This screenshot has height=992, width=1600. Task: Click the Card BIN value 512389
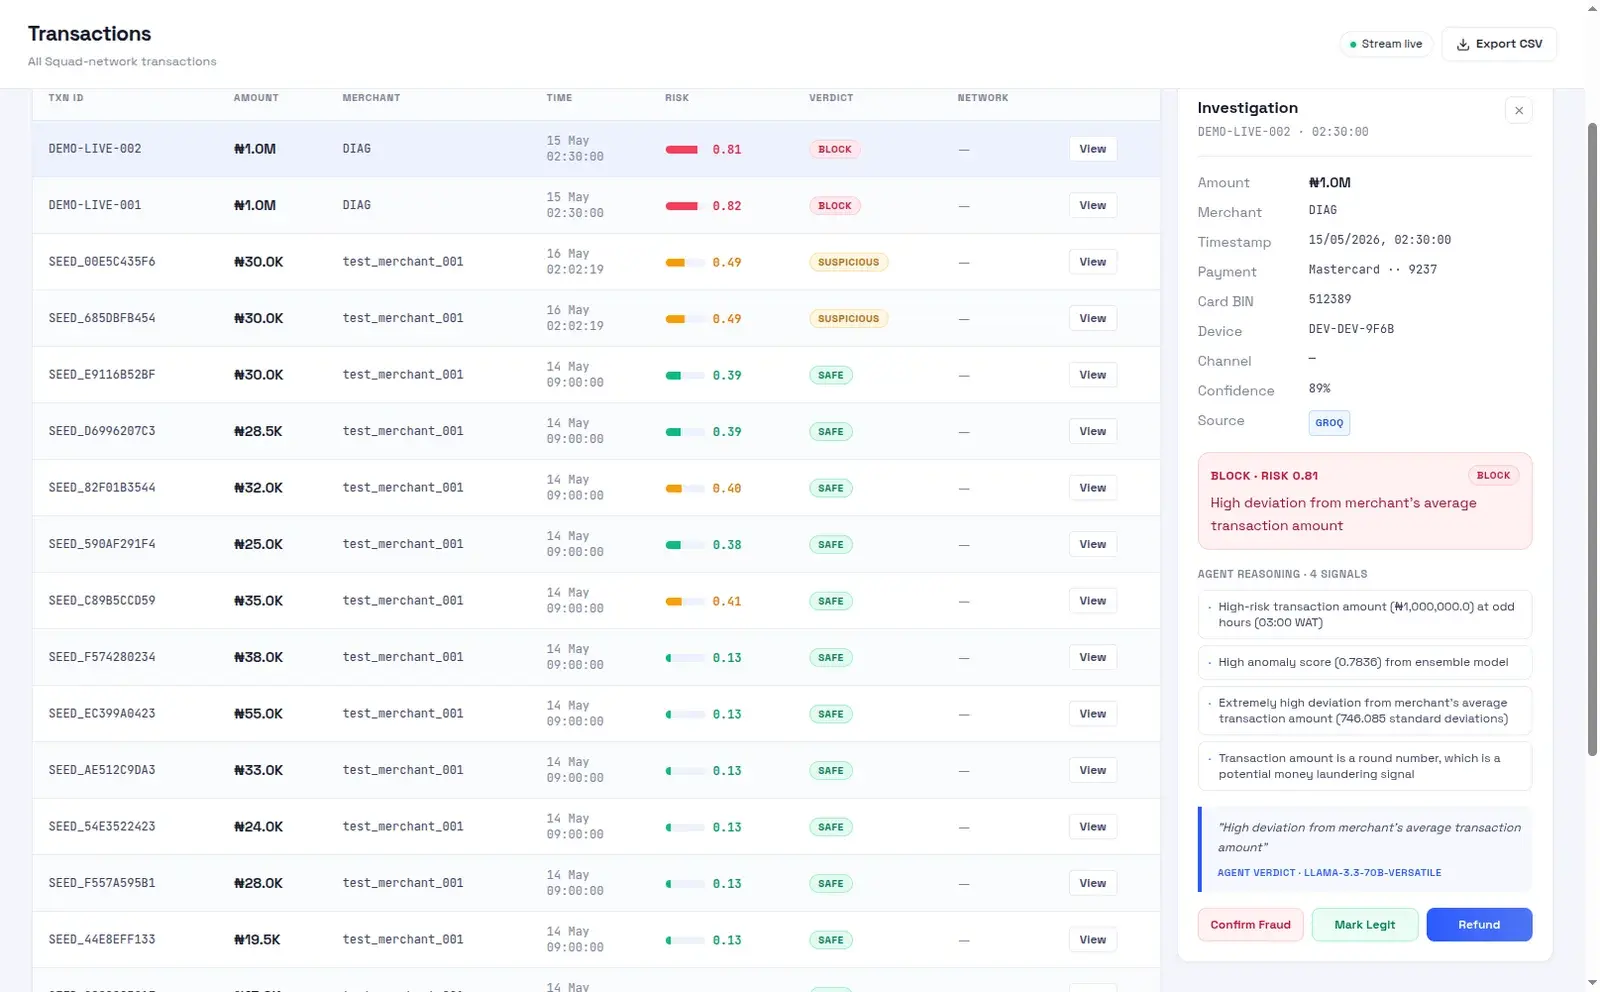(1330, 299)
